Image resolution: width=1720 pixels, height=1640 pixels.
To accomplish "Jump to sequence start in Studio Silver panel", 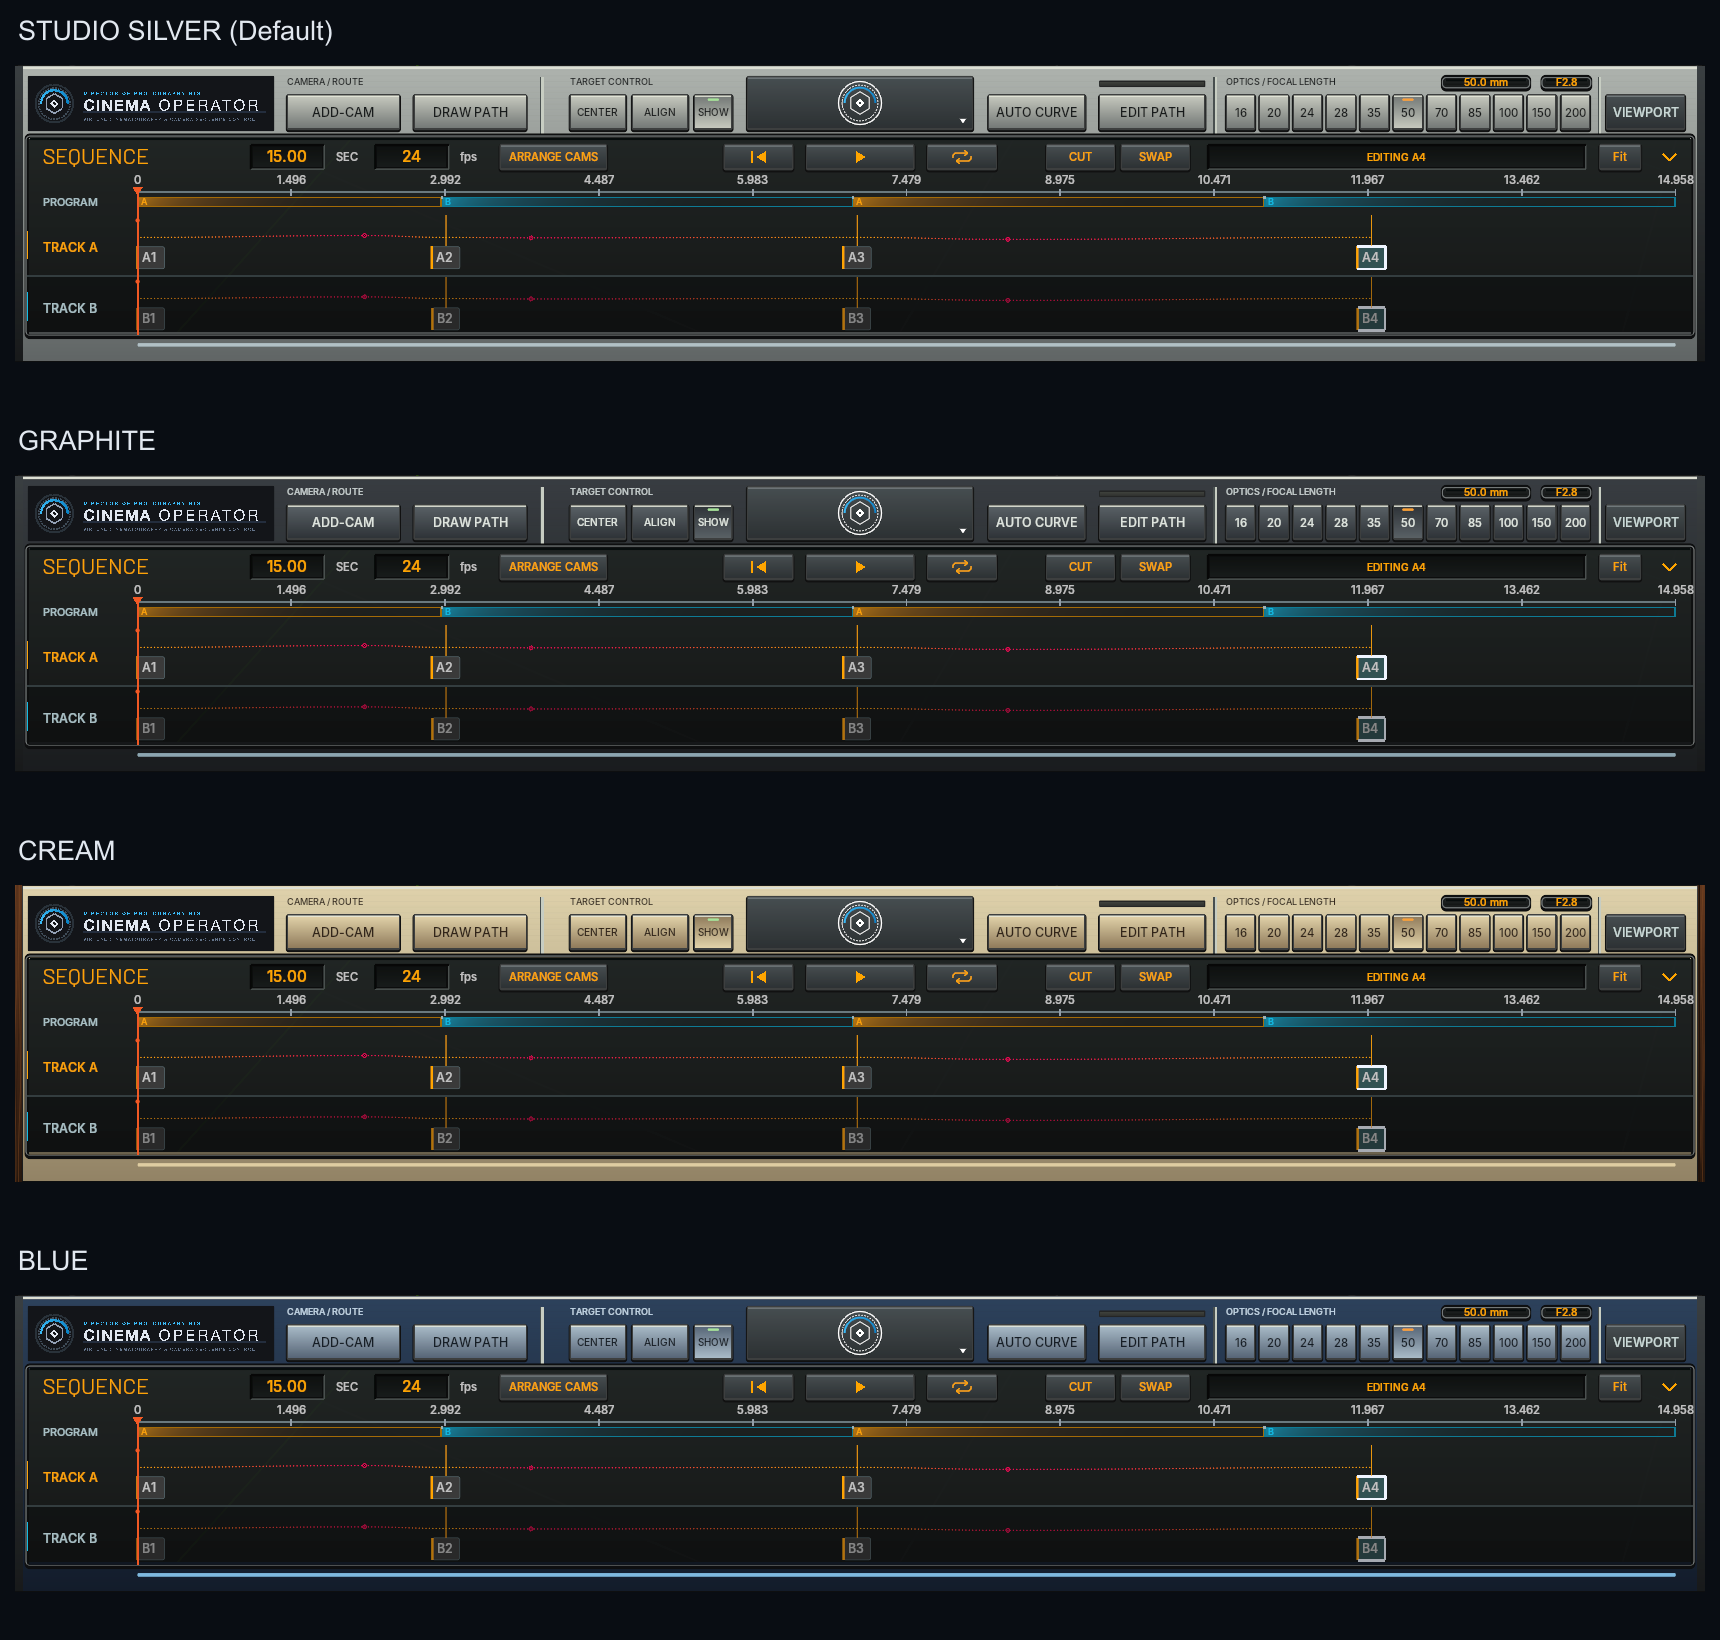I will [x=759, y=157].
